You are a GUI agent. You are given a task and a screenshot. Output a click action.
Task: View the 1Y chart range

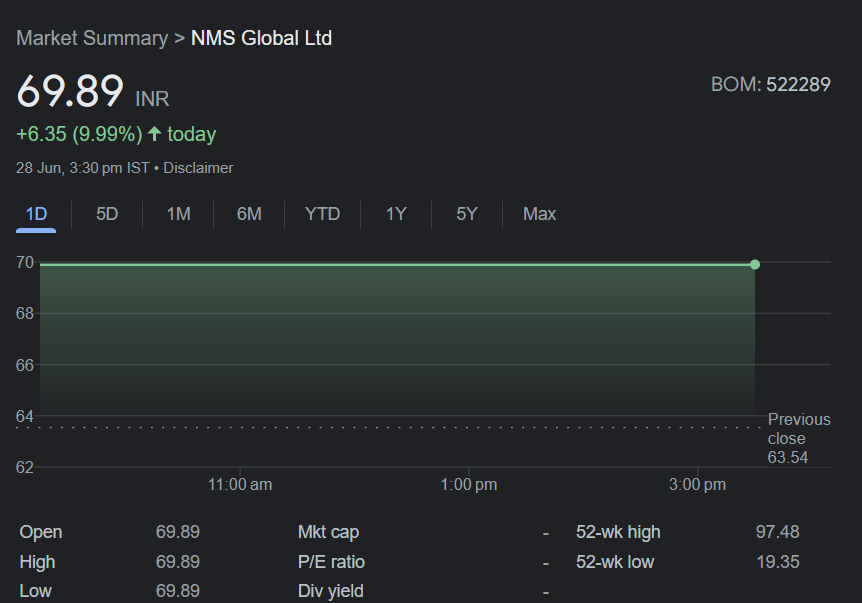tap(396, 214)
